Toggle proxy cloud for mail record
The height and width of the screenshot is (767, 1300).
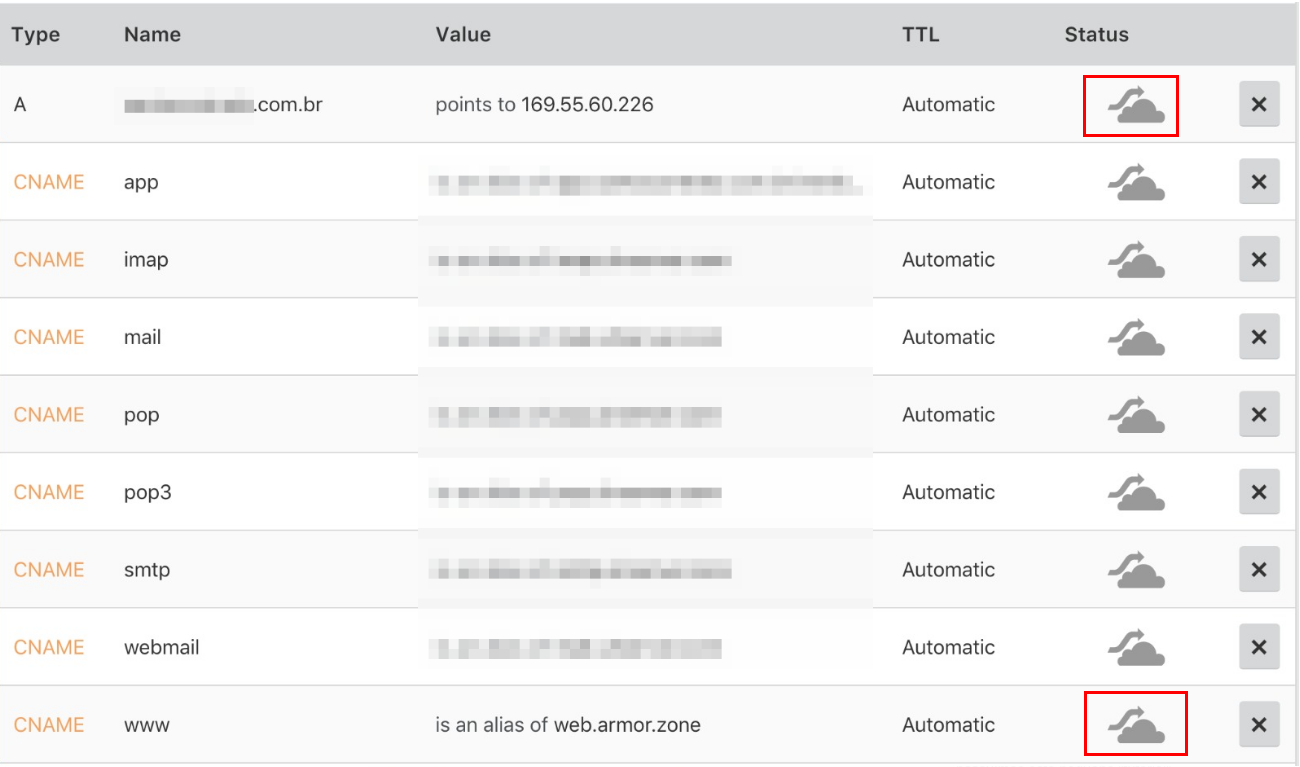click(1135, 338)
